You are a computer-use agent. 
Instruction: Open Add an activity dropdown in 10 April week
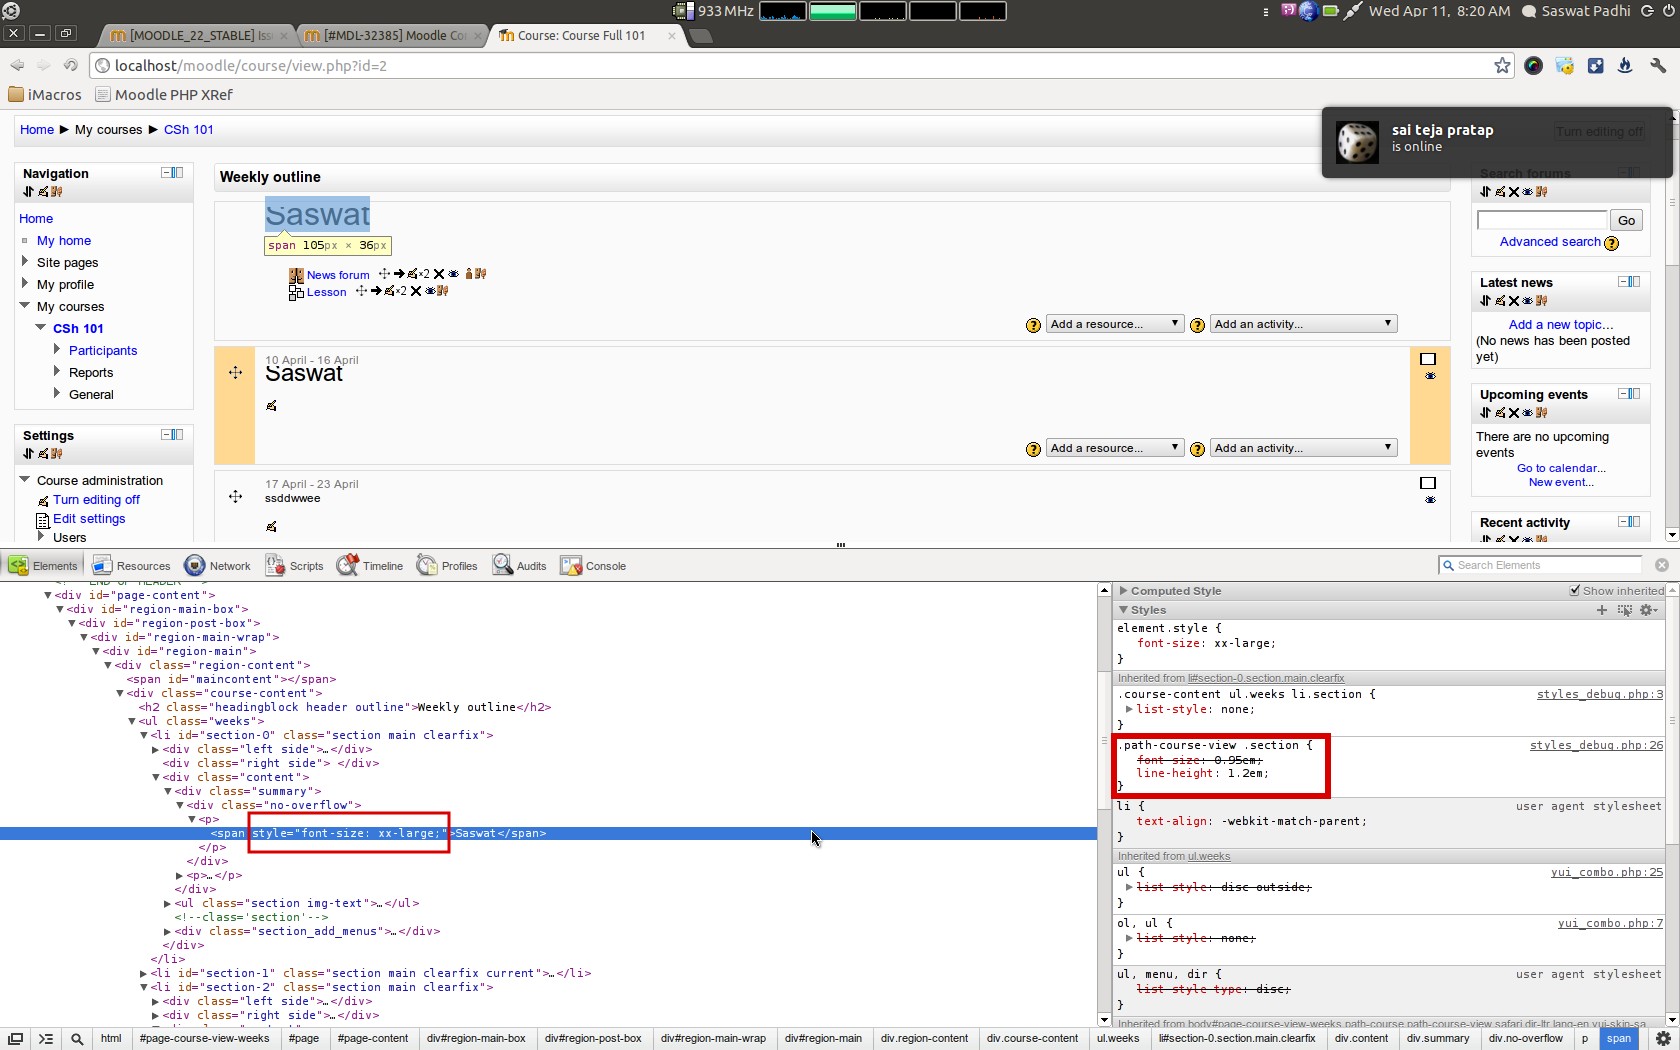click(x=1303, y=448)
